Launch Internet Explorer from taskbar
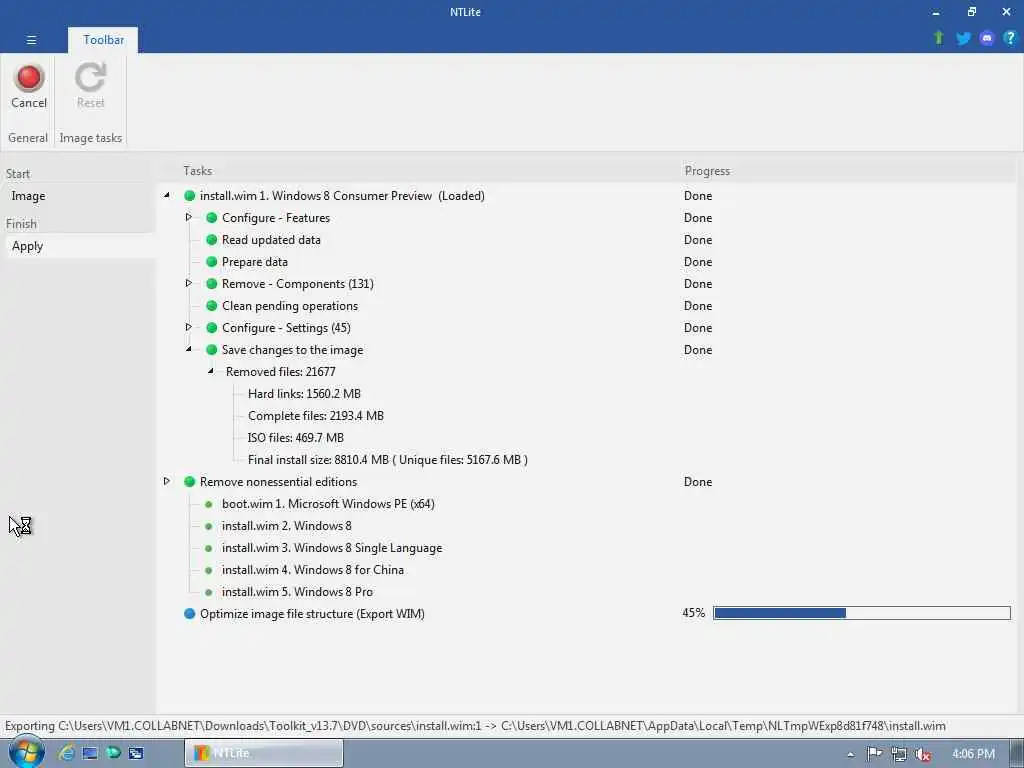Screen dimensions: 1024x768 pos(66,753)
